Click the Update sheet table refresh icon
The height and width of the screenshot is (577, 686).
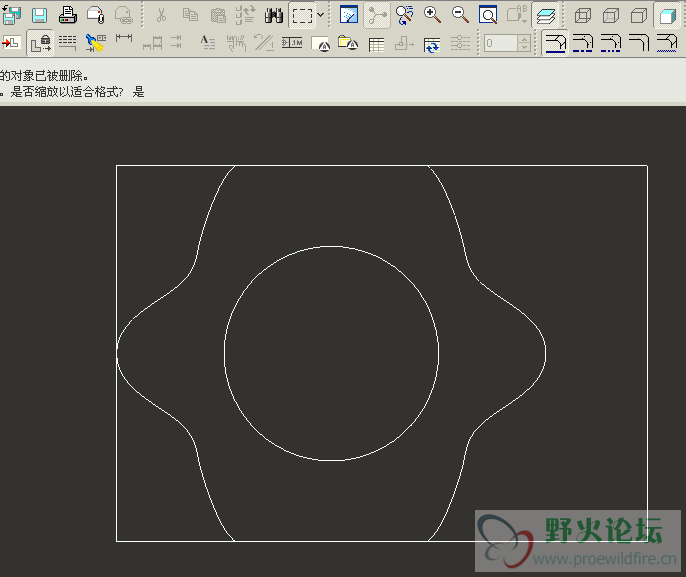click(x=432, y=43)
